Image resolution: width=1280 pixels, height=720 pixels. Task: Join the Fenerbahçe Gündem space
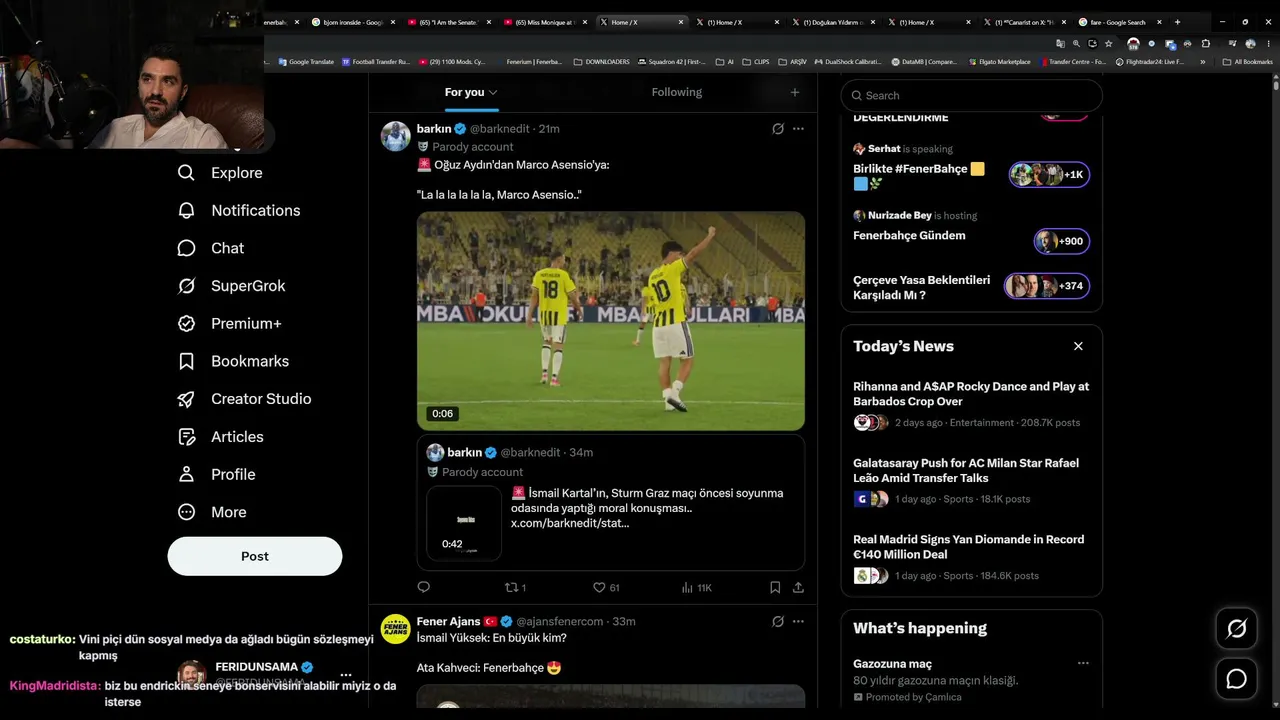coord(1061,241)
